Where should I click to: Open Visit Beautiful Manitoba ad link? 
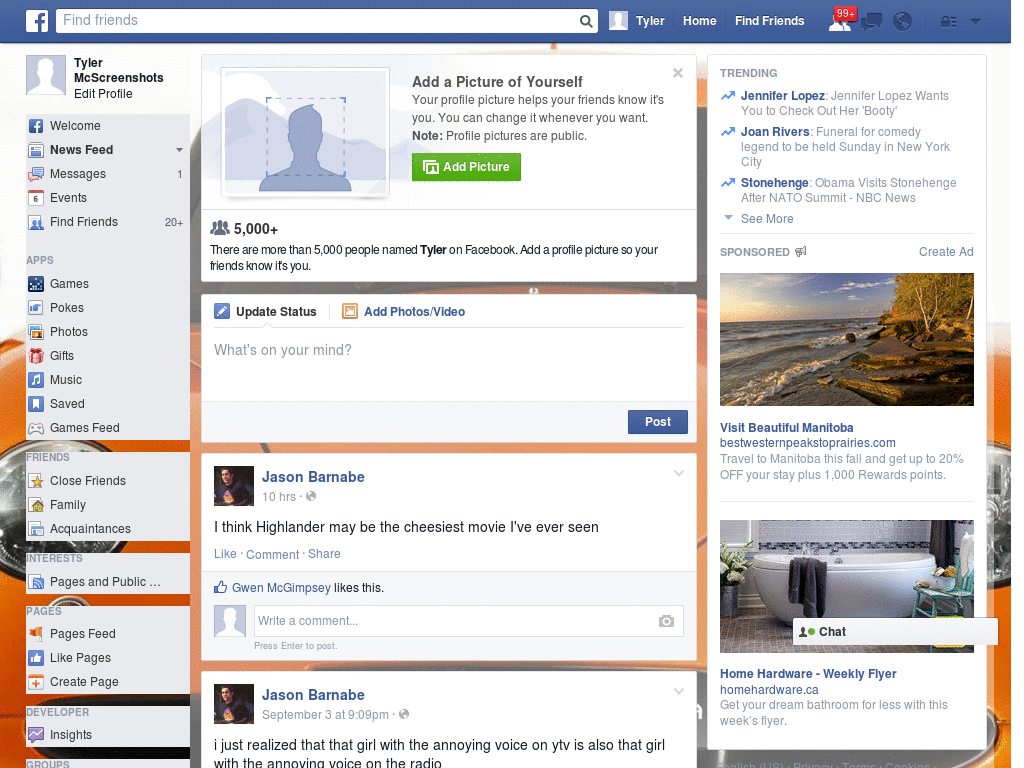(786, 428)
